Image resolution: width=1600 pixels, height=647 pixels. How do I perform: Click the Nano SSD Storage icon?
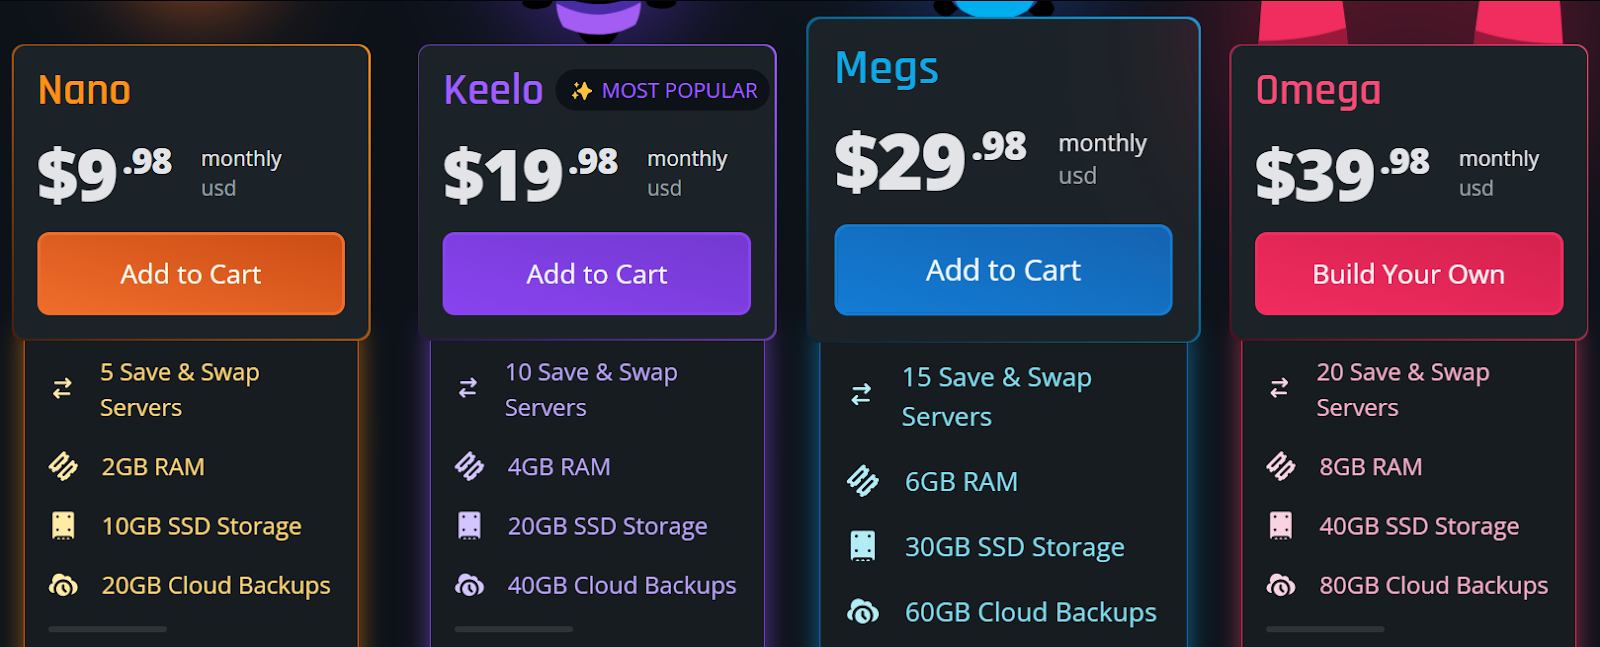tap(63, 526)
